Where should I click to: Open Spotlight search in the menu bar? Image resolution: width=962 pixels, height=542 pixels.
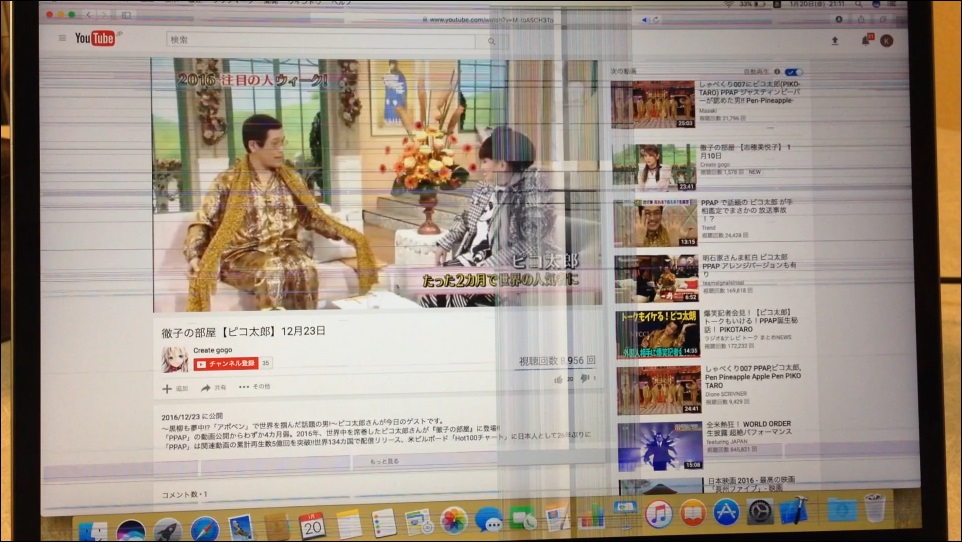pos(858,4)
